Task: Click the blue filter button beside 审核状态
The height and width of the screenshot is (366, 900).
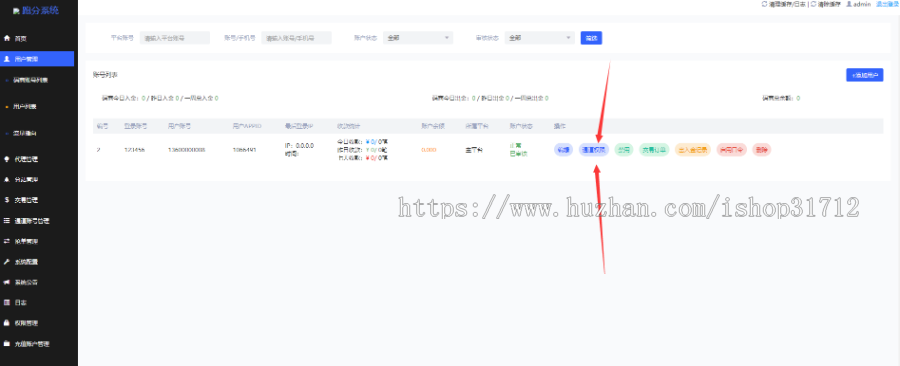Action: [591, 38]
